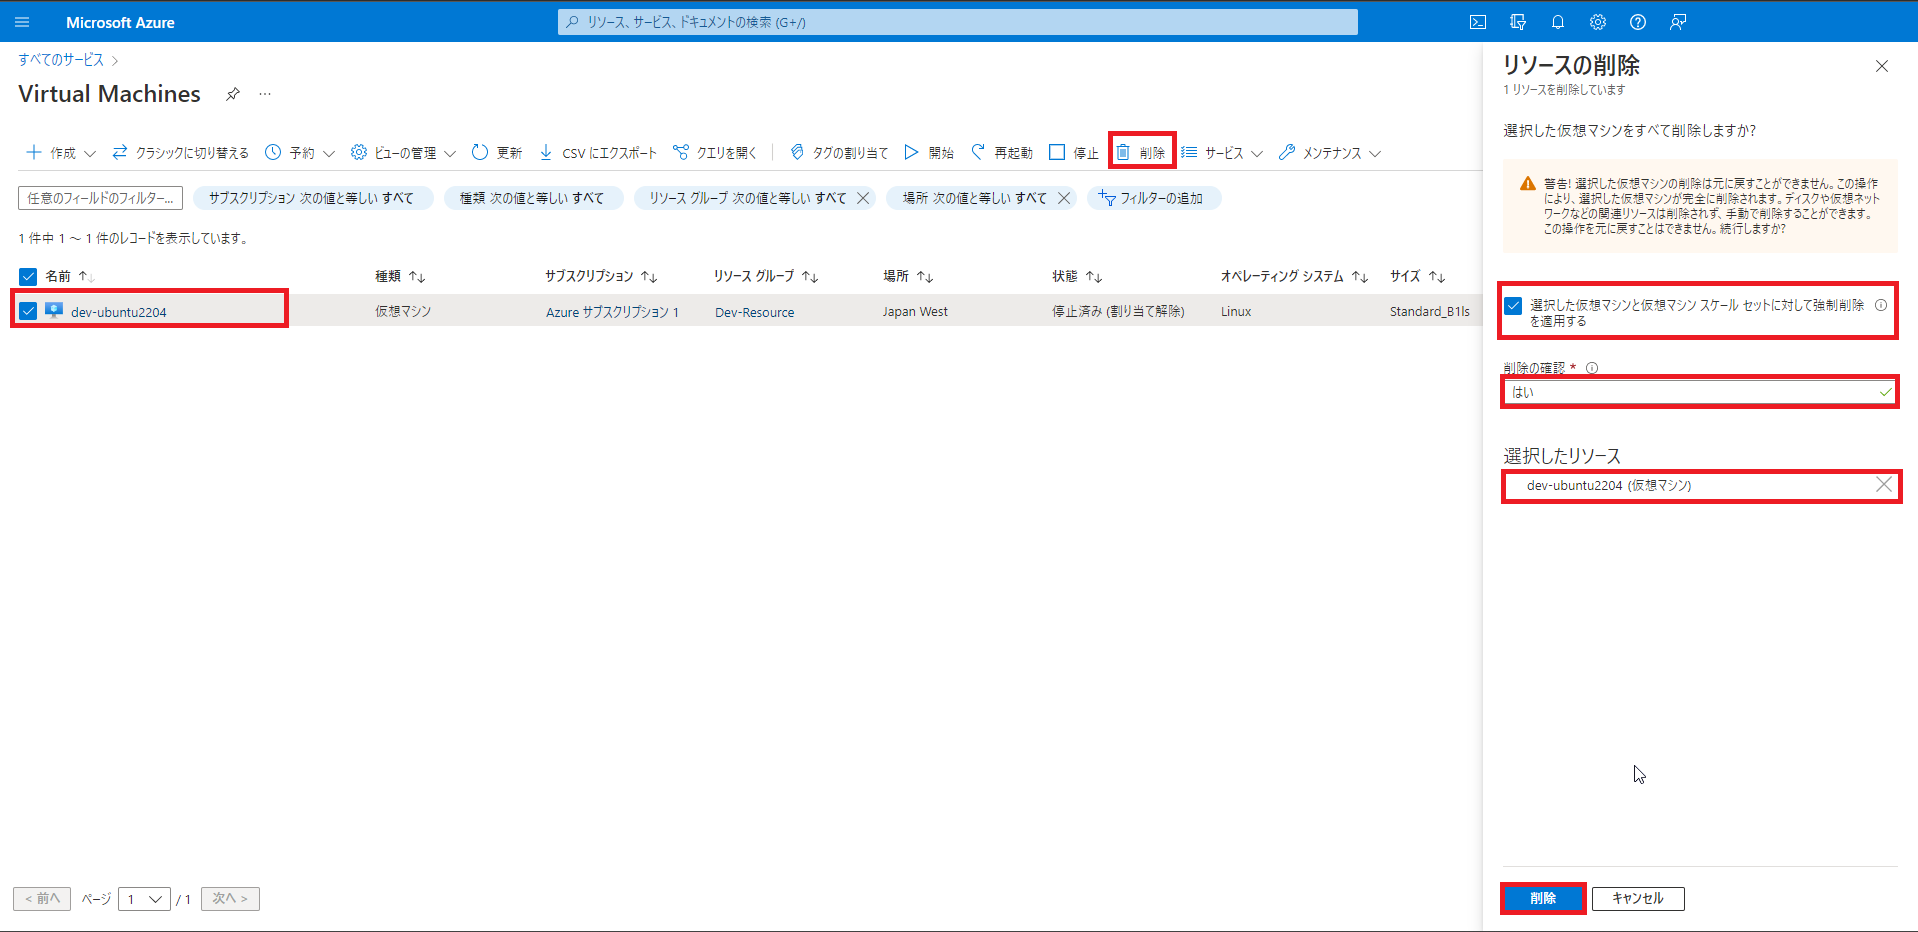
Task: Sort by リソース グループ column
Action: pyautogui.click(x=766, y=276)
